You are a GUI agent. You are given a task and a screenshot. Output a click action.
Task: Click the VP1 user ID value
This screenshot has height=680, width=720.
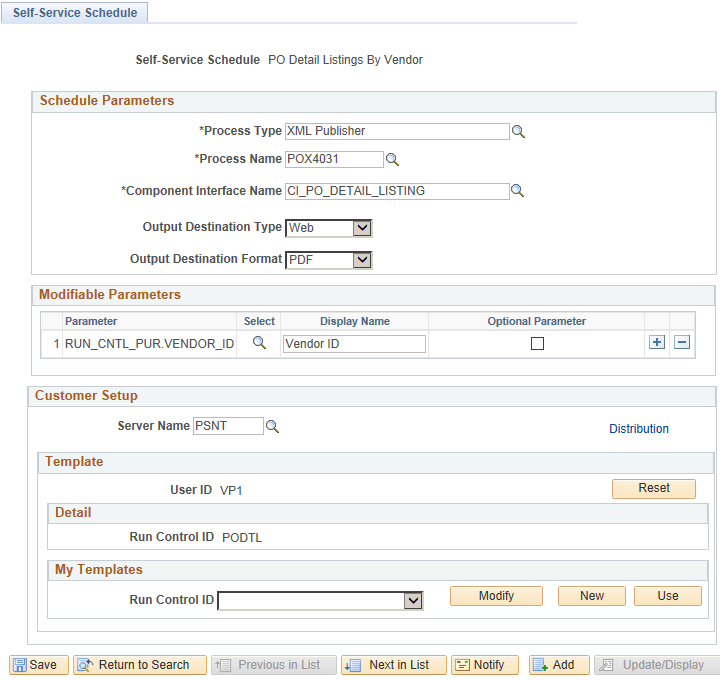[x=231, y=490]
